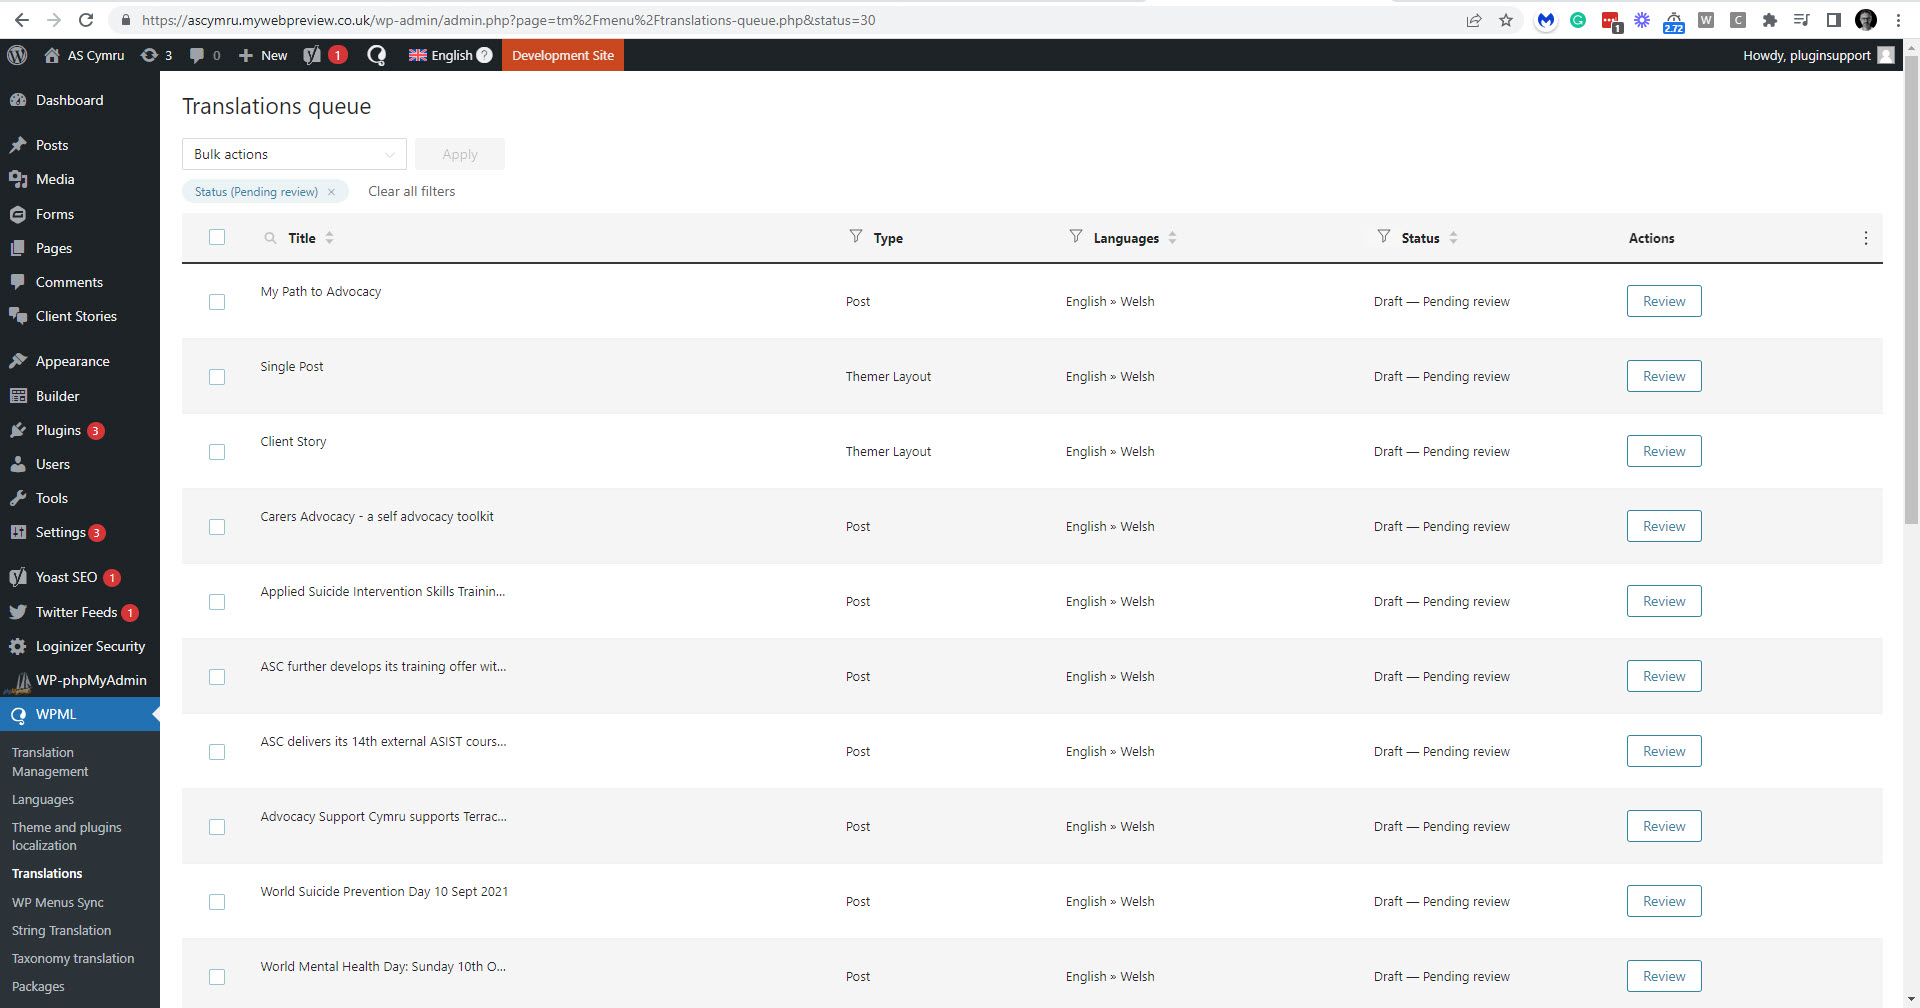The width and height of the screenshot is (1920, 1008).
Task: Click the filter funnel icon for Status
Action: pyautogui.click(x=1384, y=236)
